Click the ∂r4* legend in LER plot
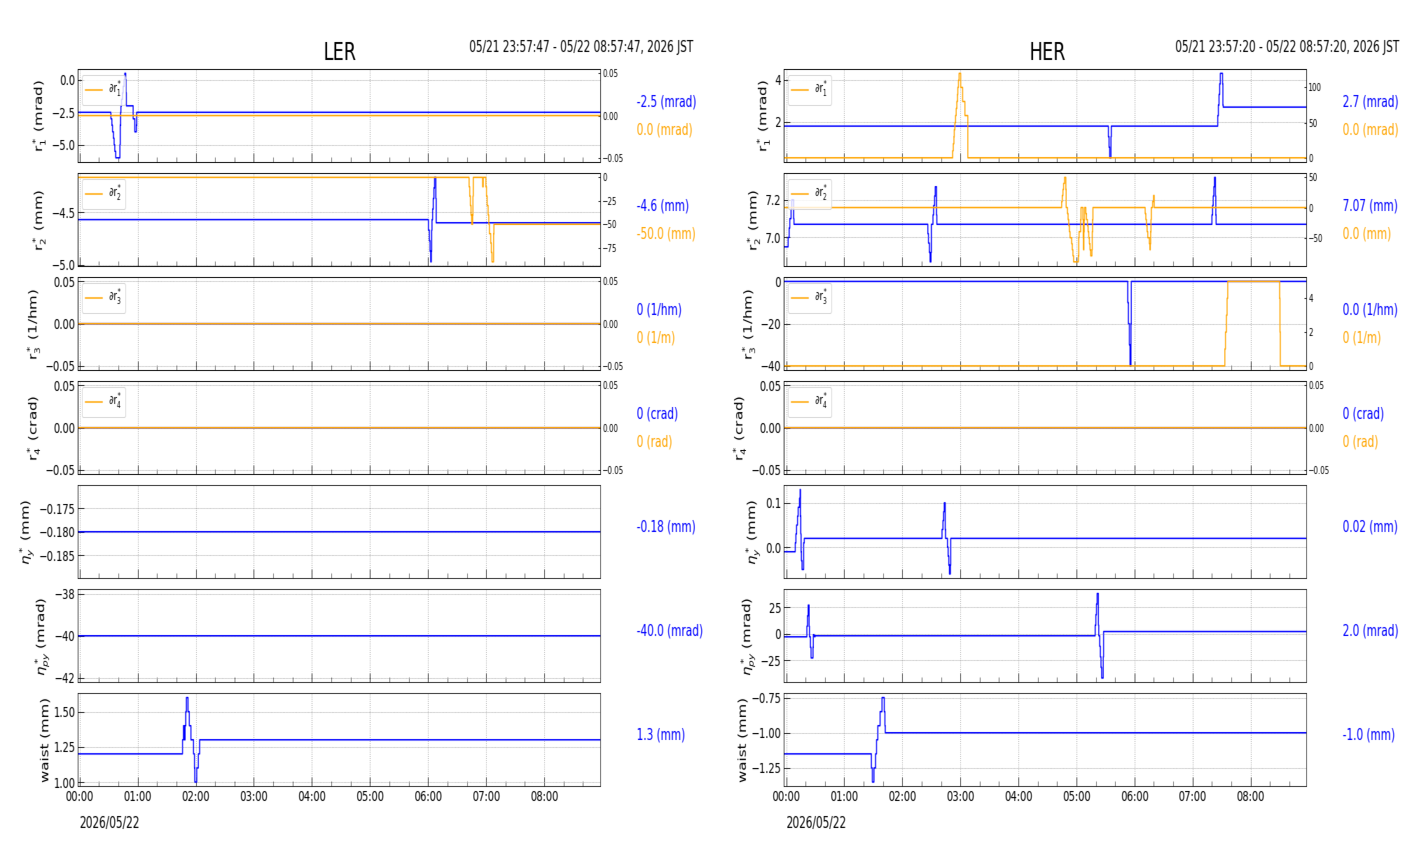This screenshot has width=1412, height=864. pos(104,401)
